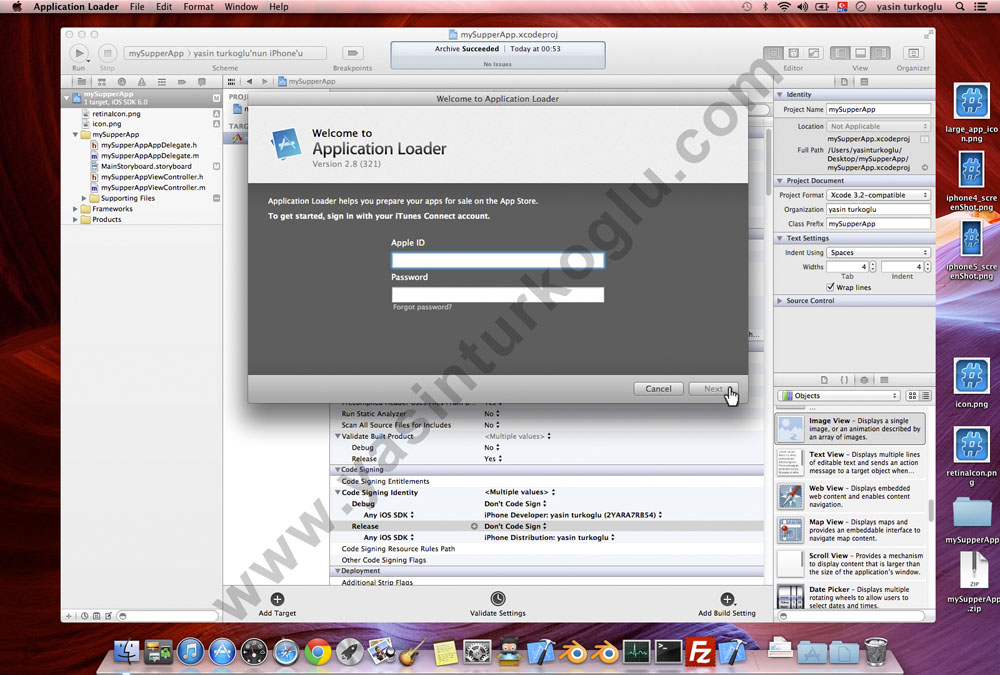Click the Forgot password? link
This screenshot has height=675, width=1000.
(422, 307)
